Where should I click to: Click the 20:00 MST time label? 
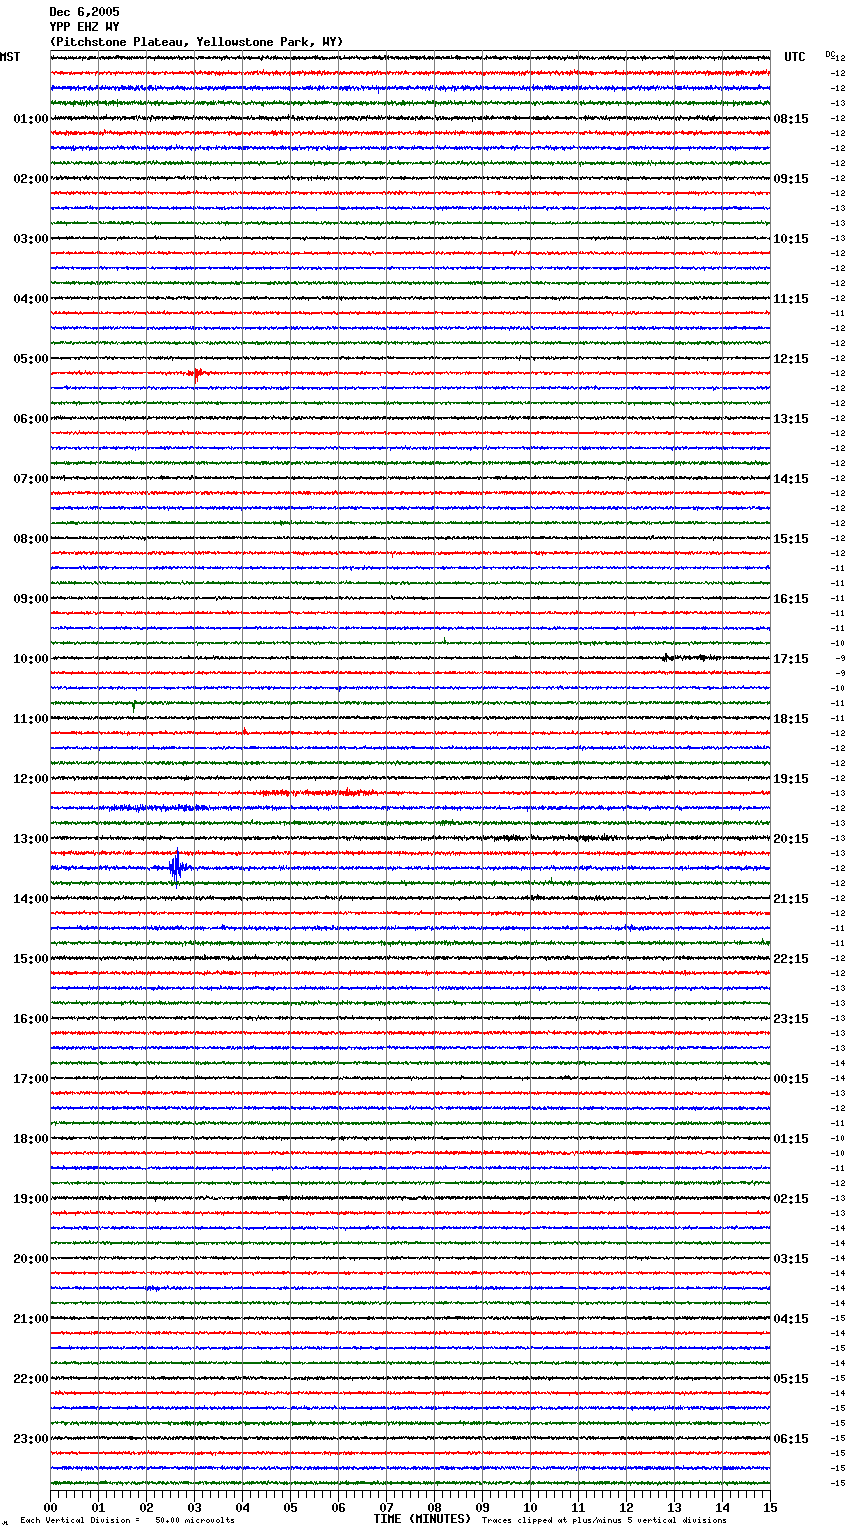pos(30,1259)
